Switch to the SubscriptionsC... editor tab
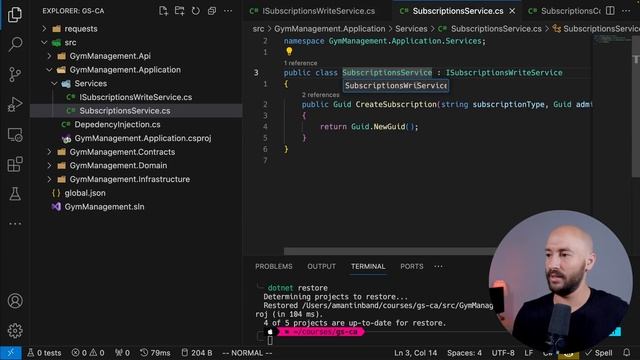The width and height of the screenshot is (640, 360). coord(564,11)
